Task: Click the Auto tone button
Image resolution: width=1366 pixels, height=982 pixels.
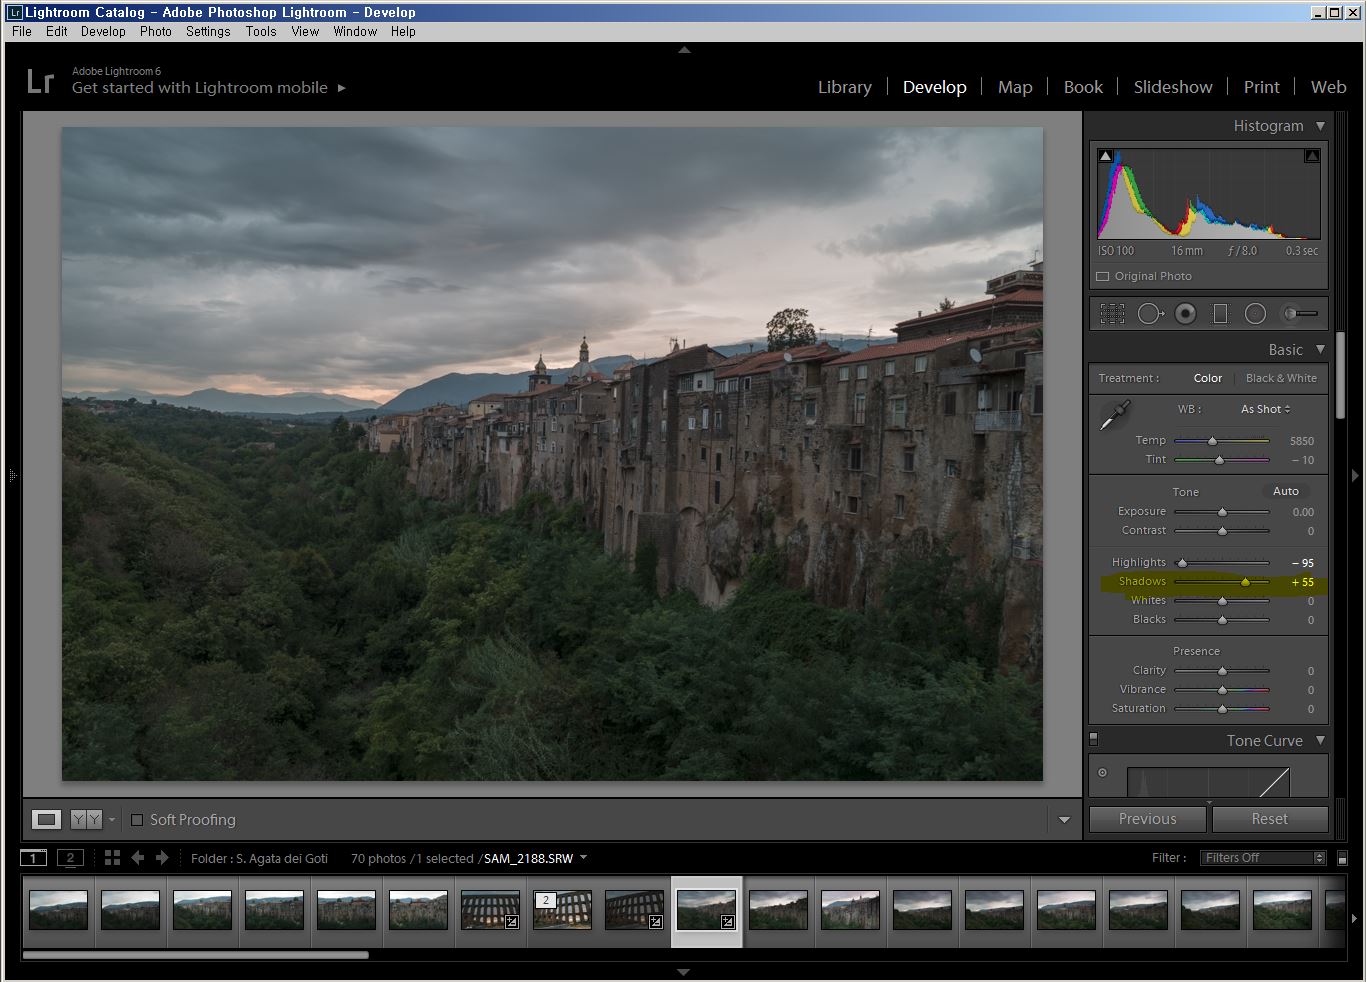Action: [x=1285, y=491]
